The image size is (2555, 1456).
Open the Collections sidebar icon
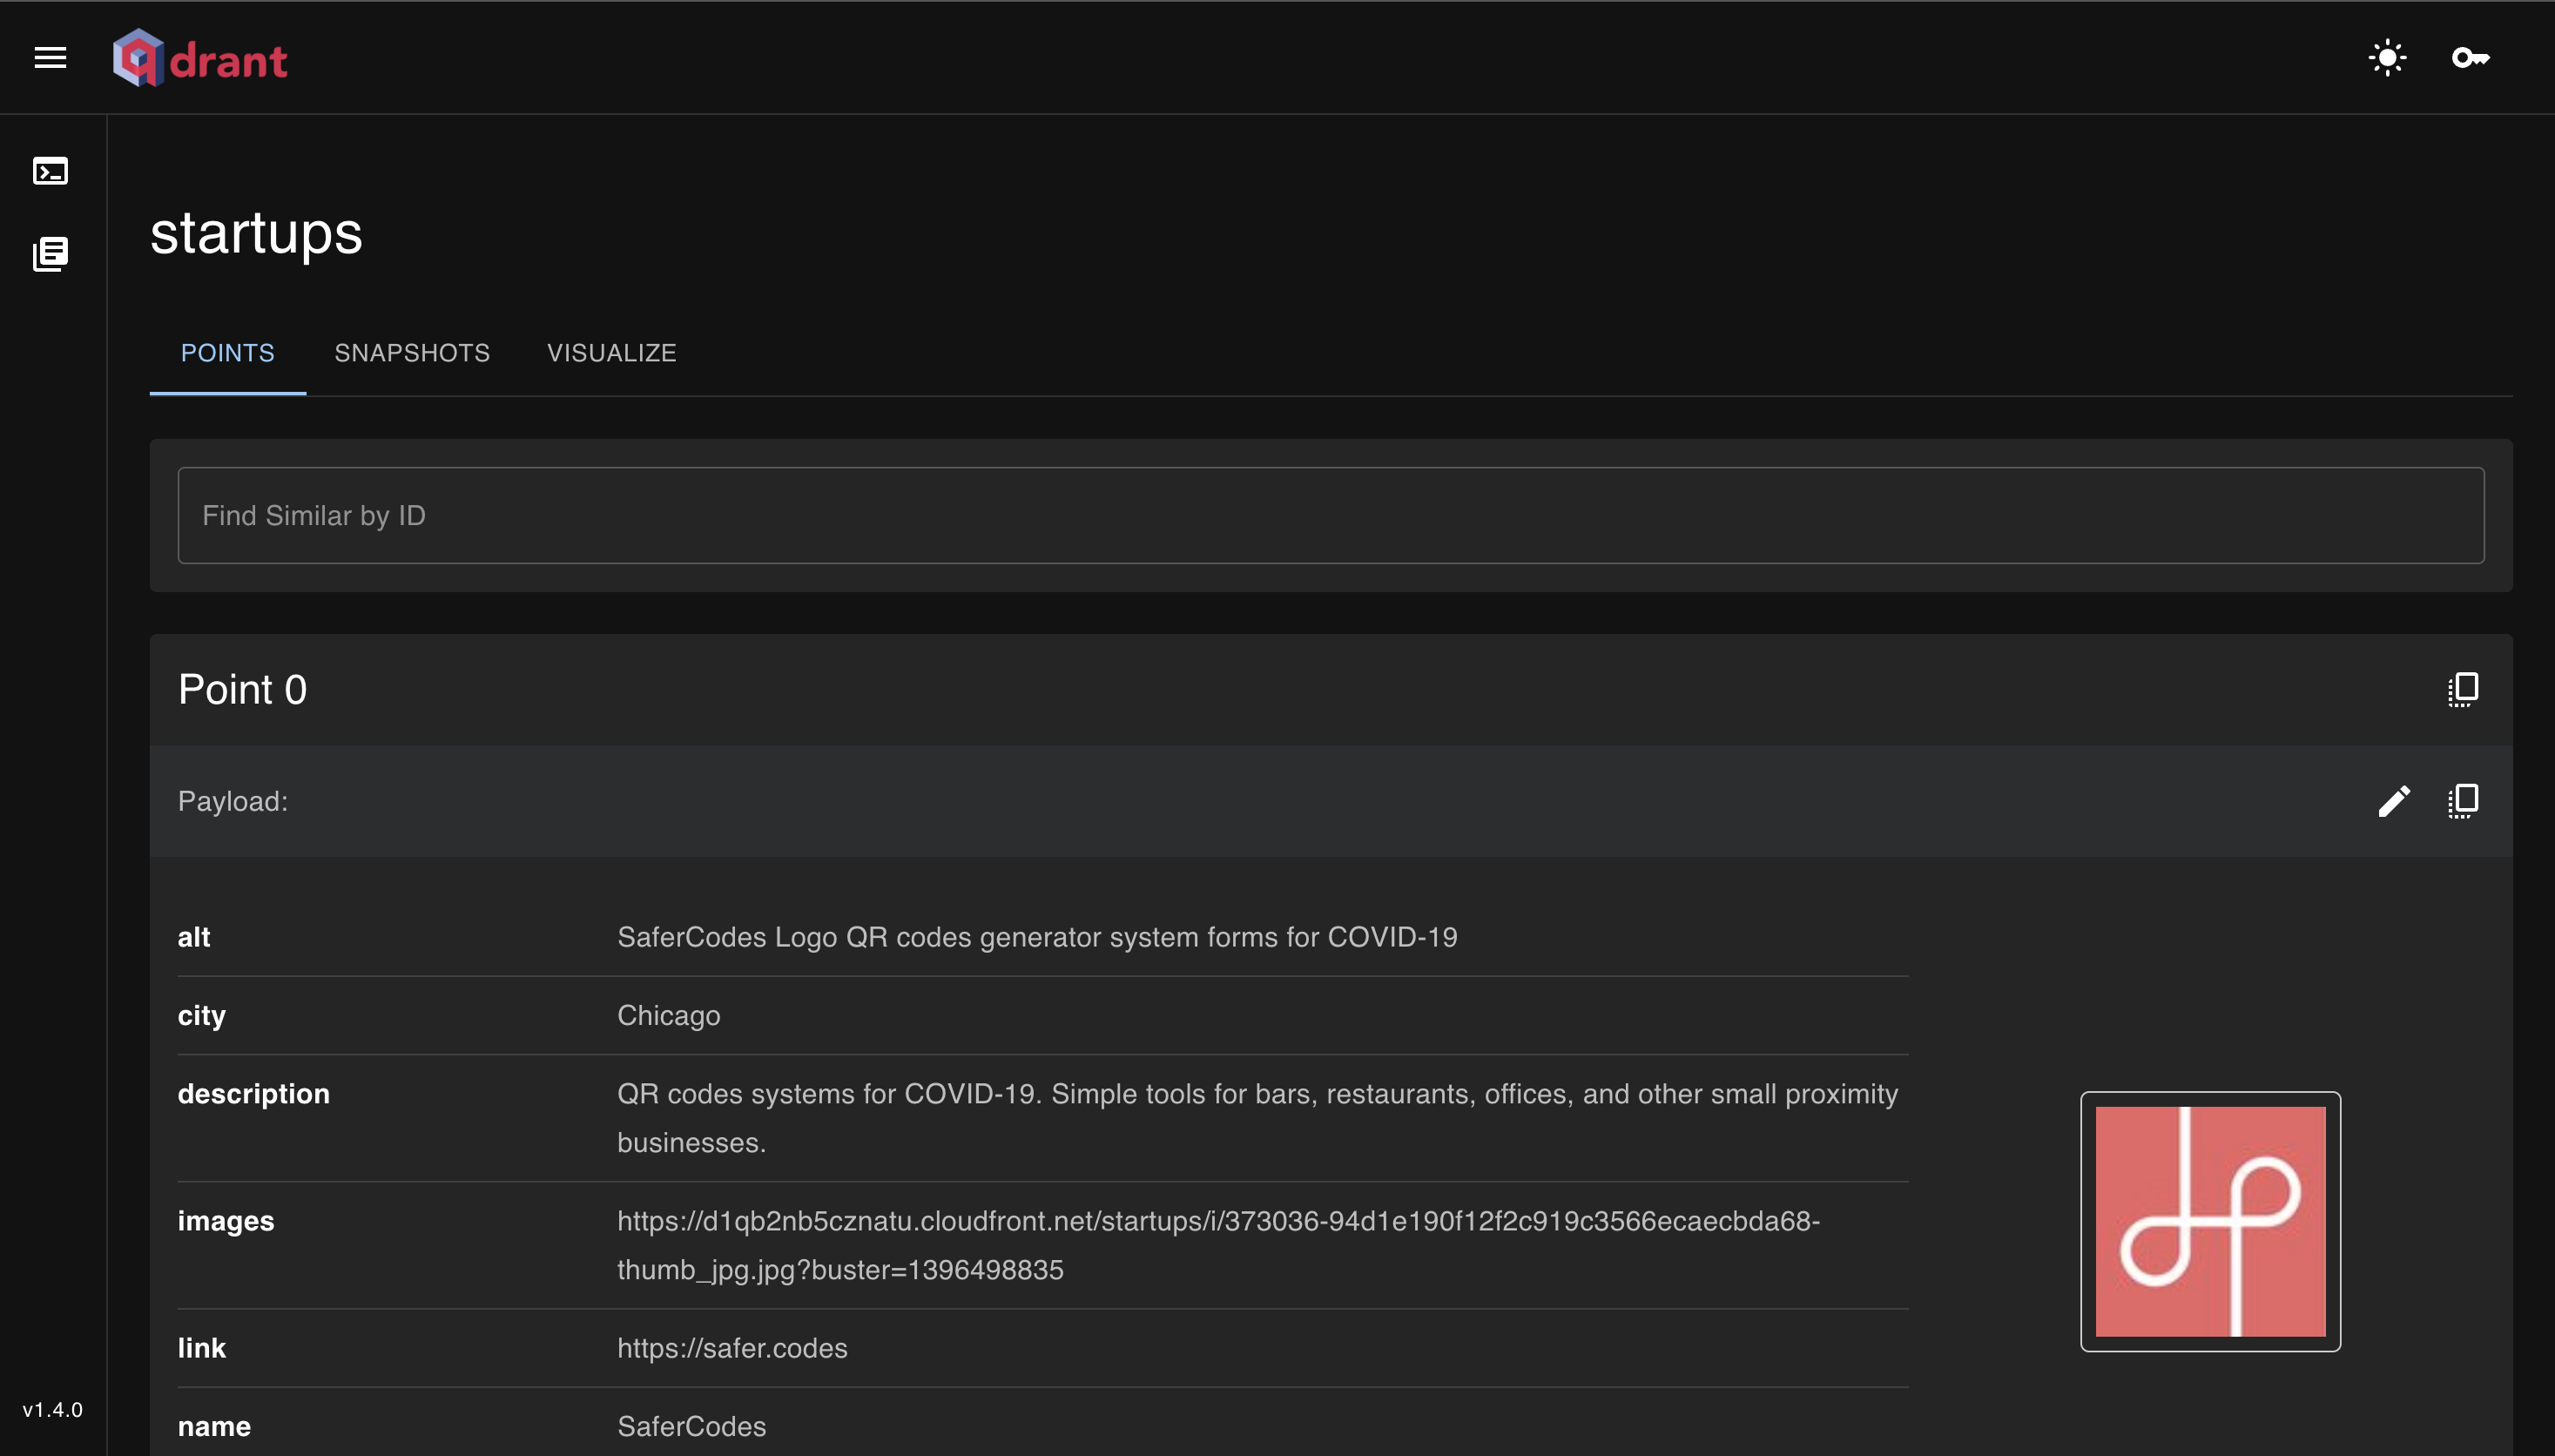coord(50,254)
